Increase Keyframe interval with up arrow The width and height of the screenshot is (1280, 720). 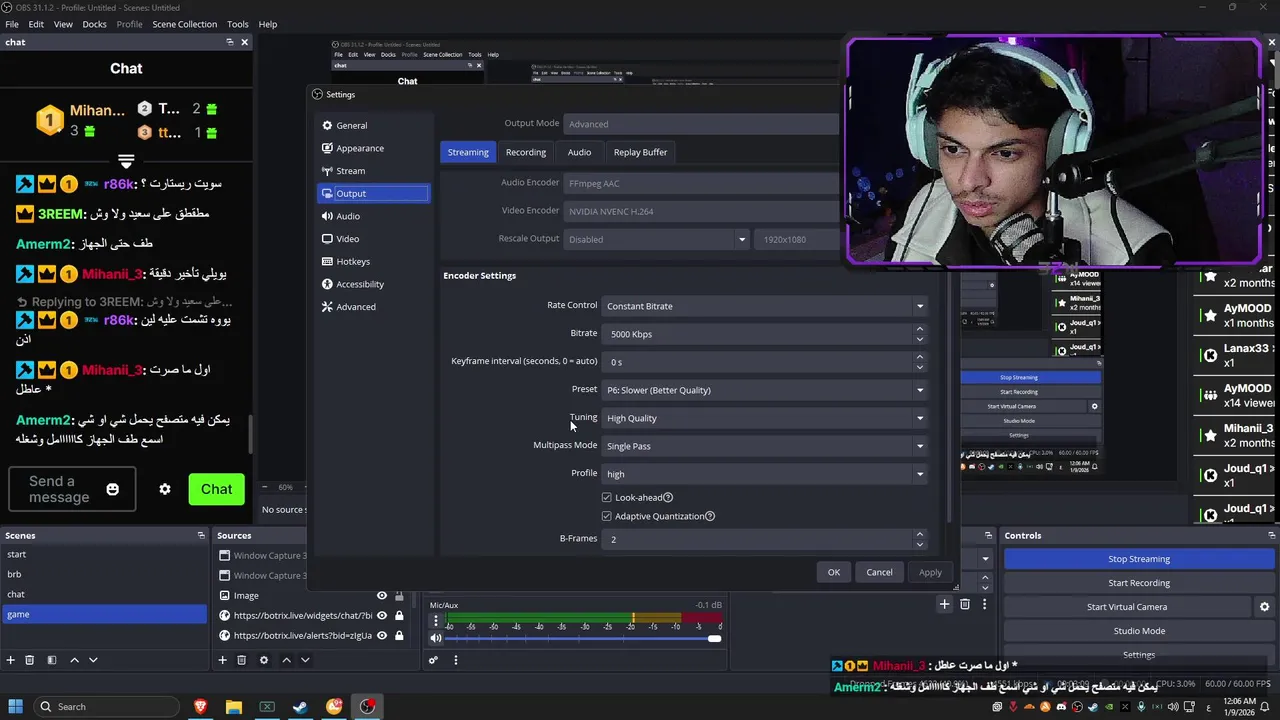pos(920,357)
